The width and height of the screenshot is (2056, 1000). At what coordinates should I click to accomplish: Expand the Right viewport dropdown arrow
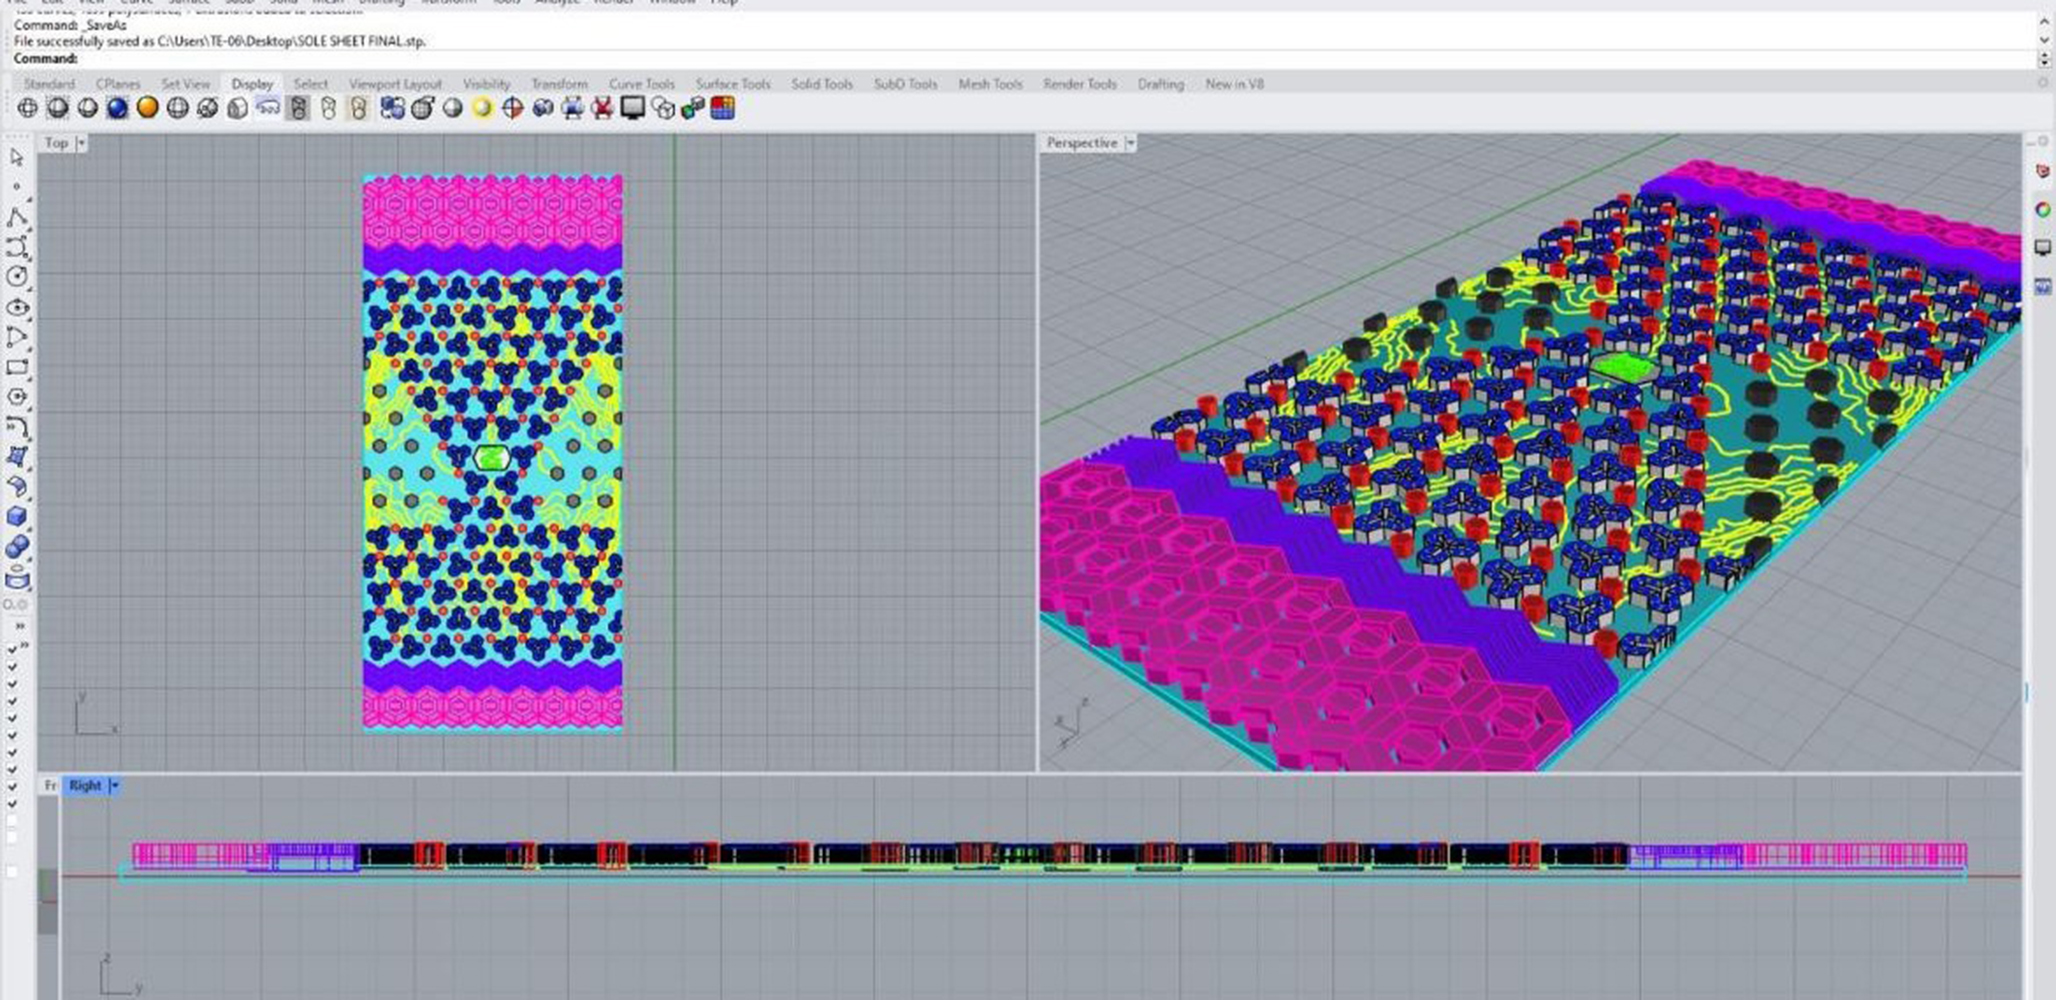pos(114,786)
